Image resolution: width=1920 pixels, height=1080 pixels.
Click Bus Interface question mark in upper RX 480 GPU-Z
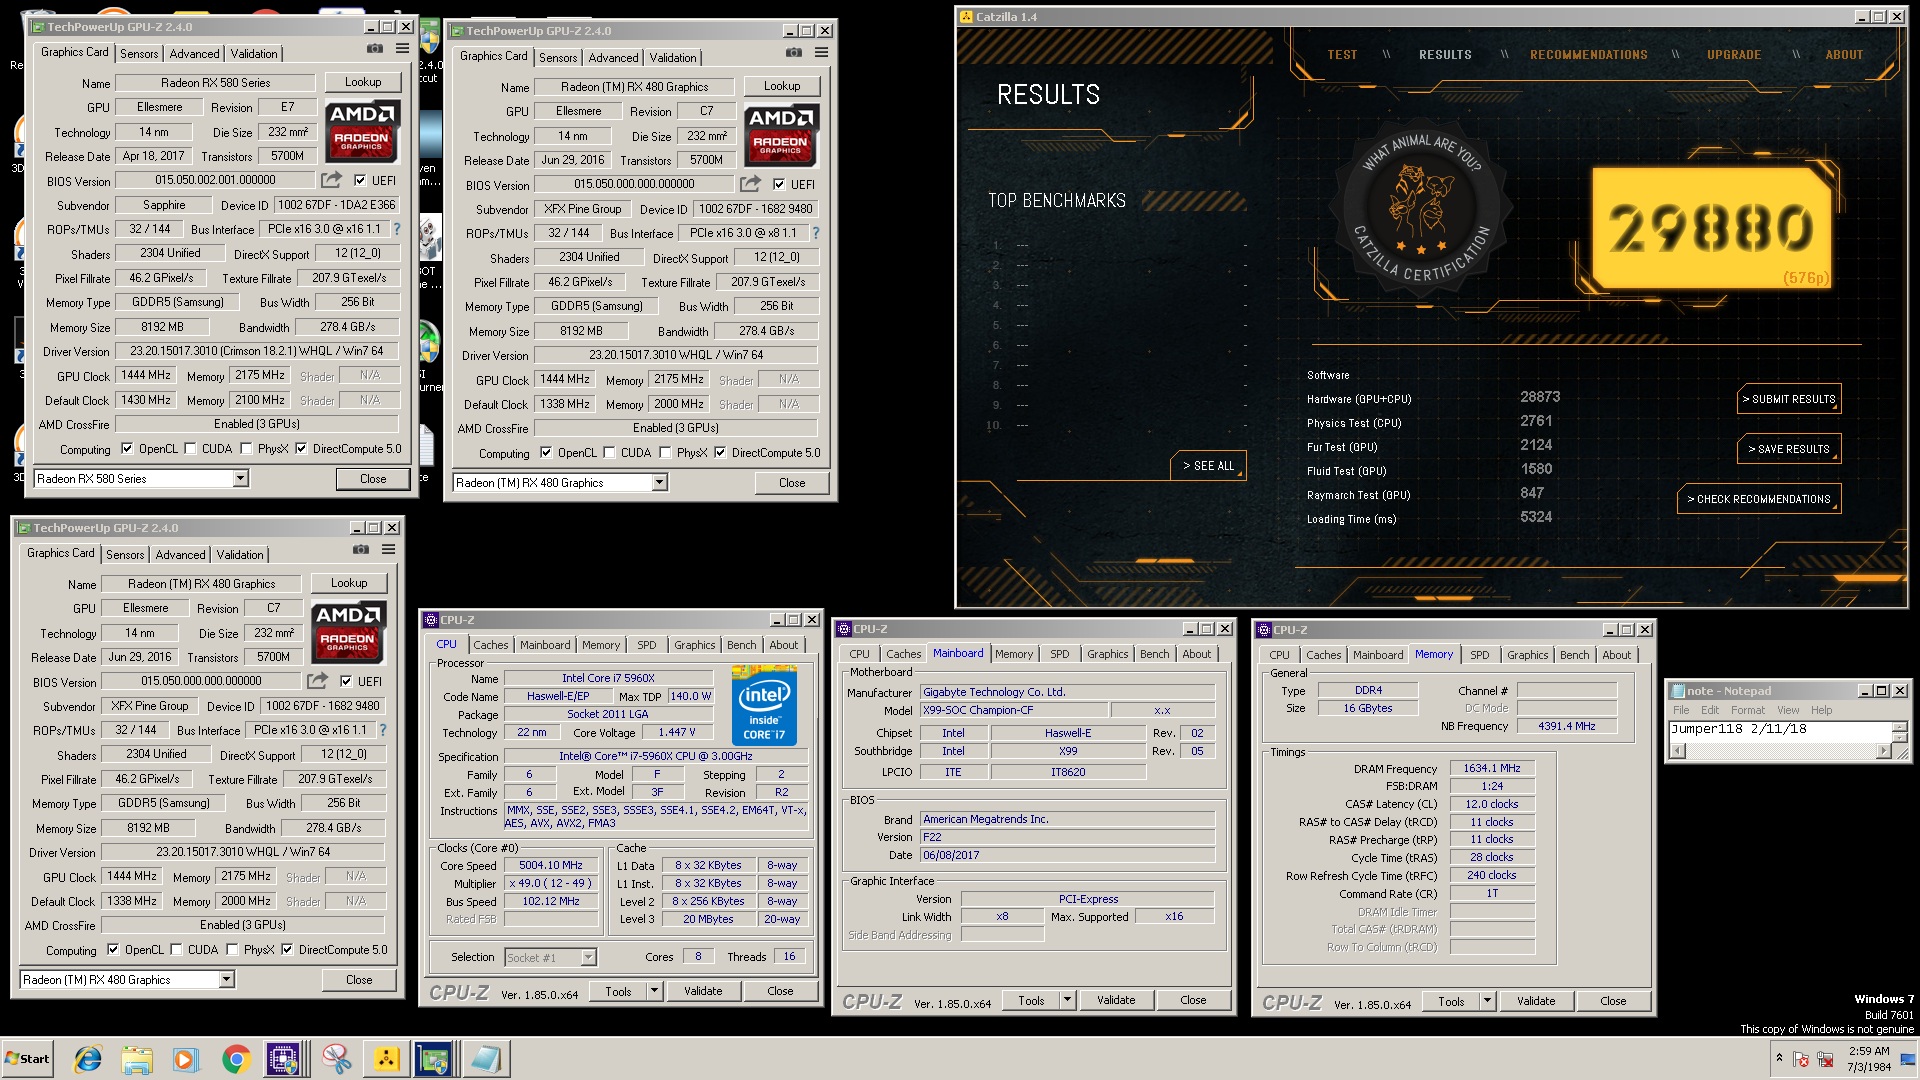(x=816, y=233)
